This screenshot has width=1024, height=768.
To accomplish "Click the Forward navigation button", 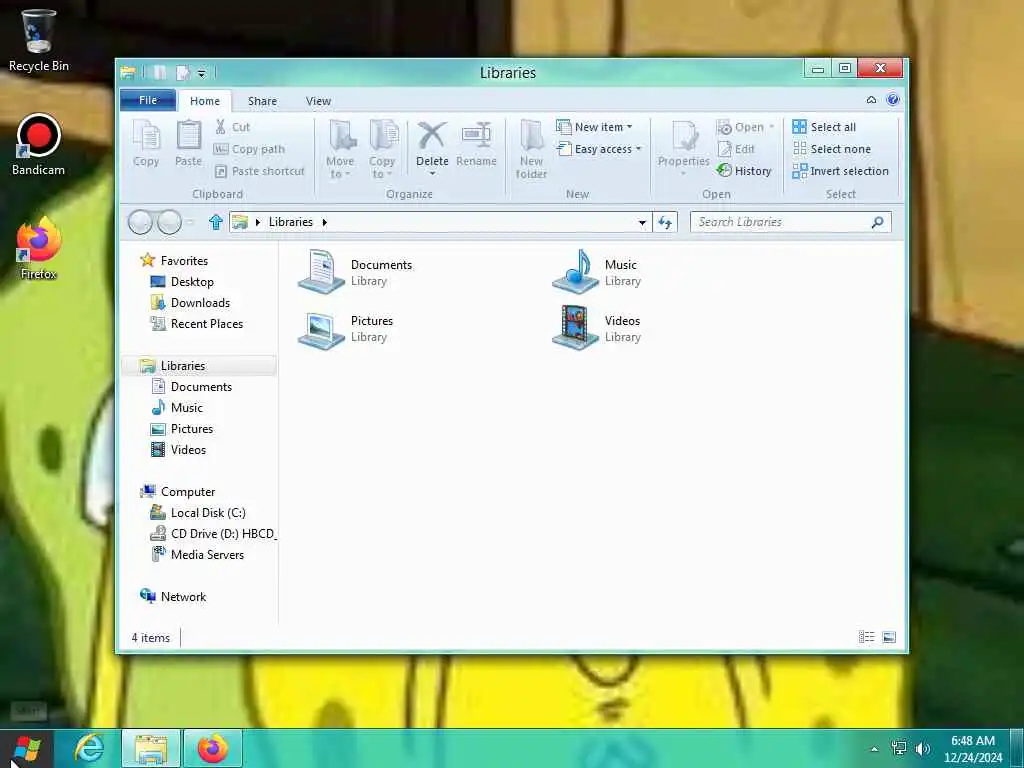I will (x=169, y=222).
